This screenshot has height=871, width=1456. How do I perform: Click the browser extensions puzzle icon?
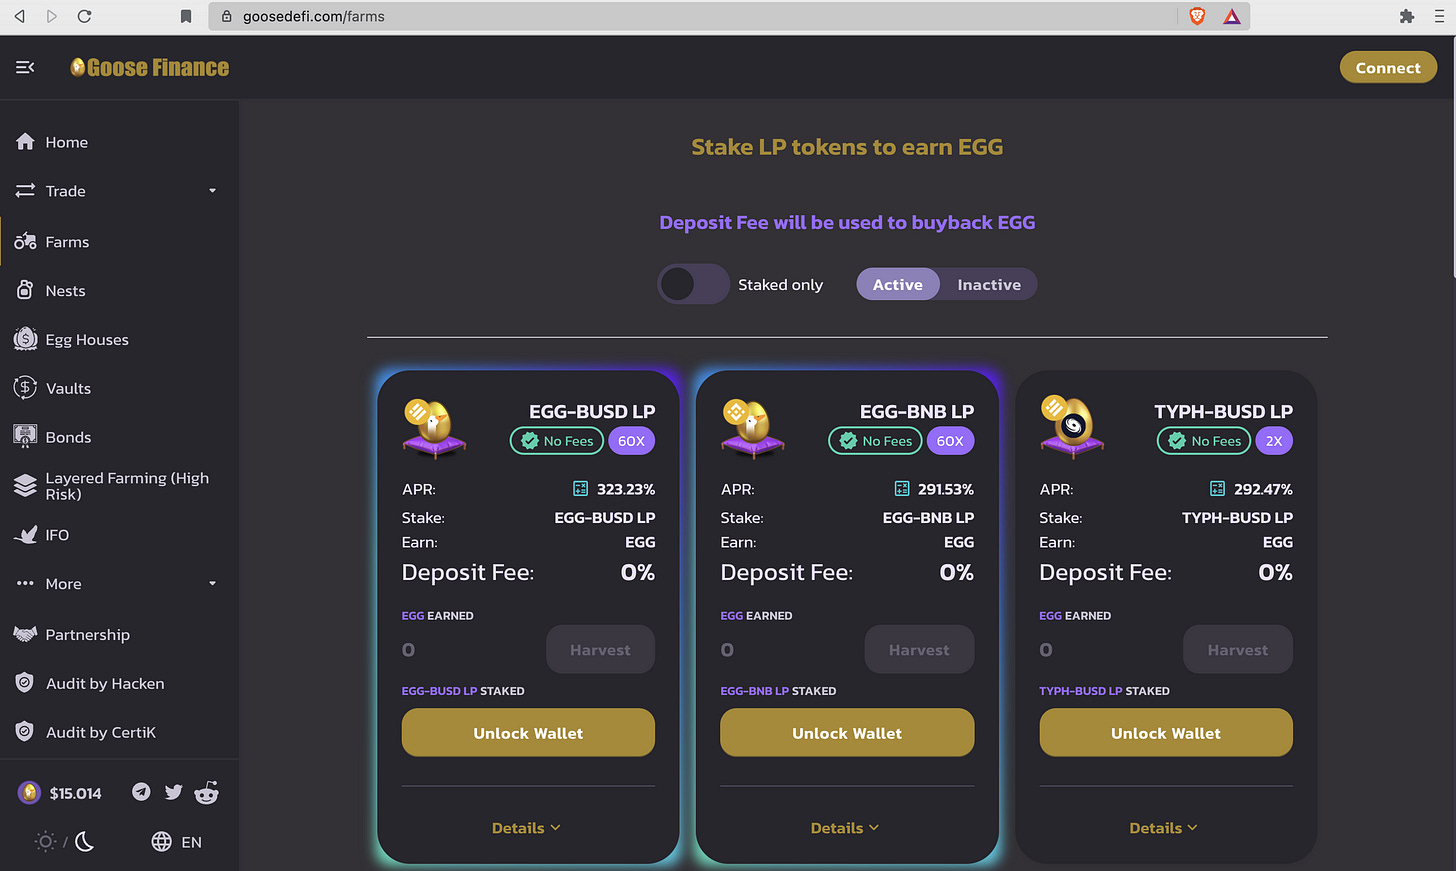point(1407,16)
